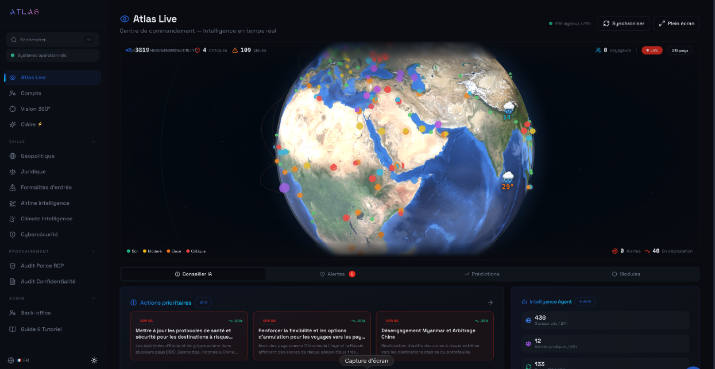Click the Rechercher search field
Screen dimensions: 715x369
52,40
